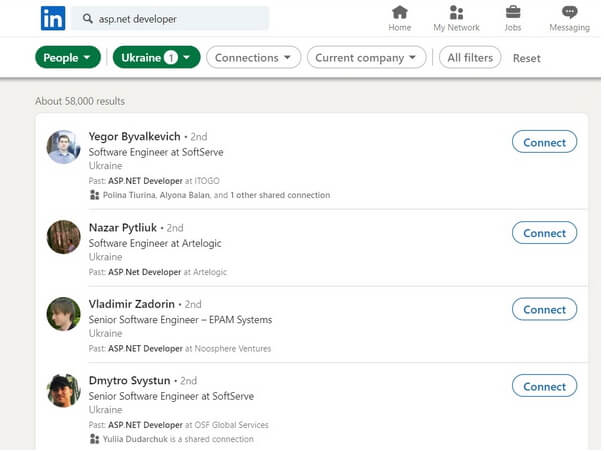Open the Messaging icon
This screenshot has height=451, width=604.
pos(569,12)
